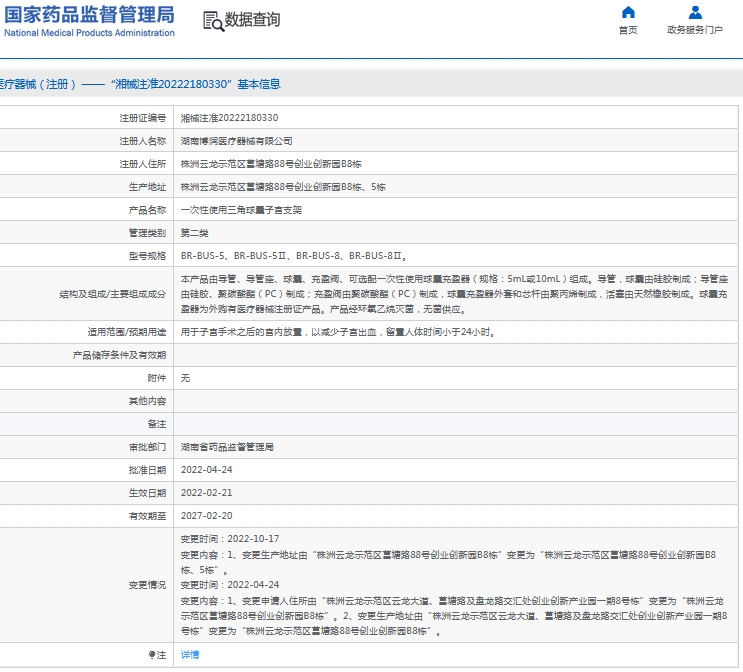Click the 结构及组成/主要组成成分 label
743x672 pixels.
[113, 294]
